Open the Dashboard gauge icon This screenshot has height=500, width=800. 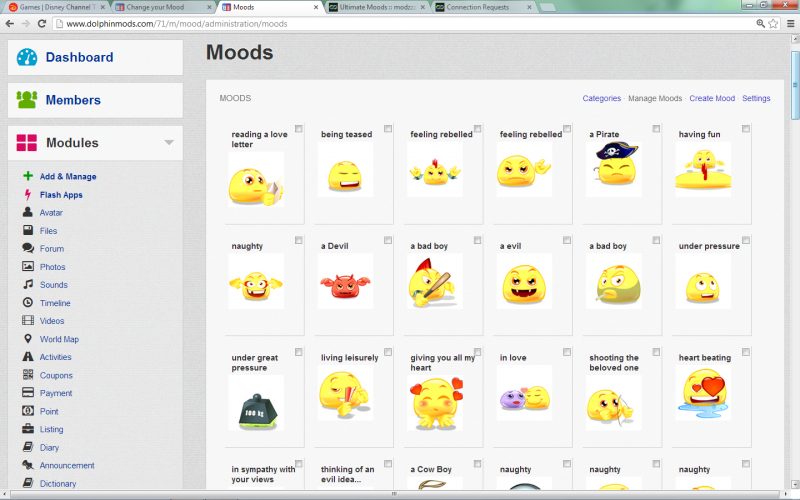[x=27, y=57]
